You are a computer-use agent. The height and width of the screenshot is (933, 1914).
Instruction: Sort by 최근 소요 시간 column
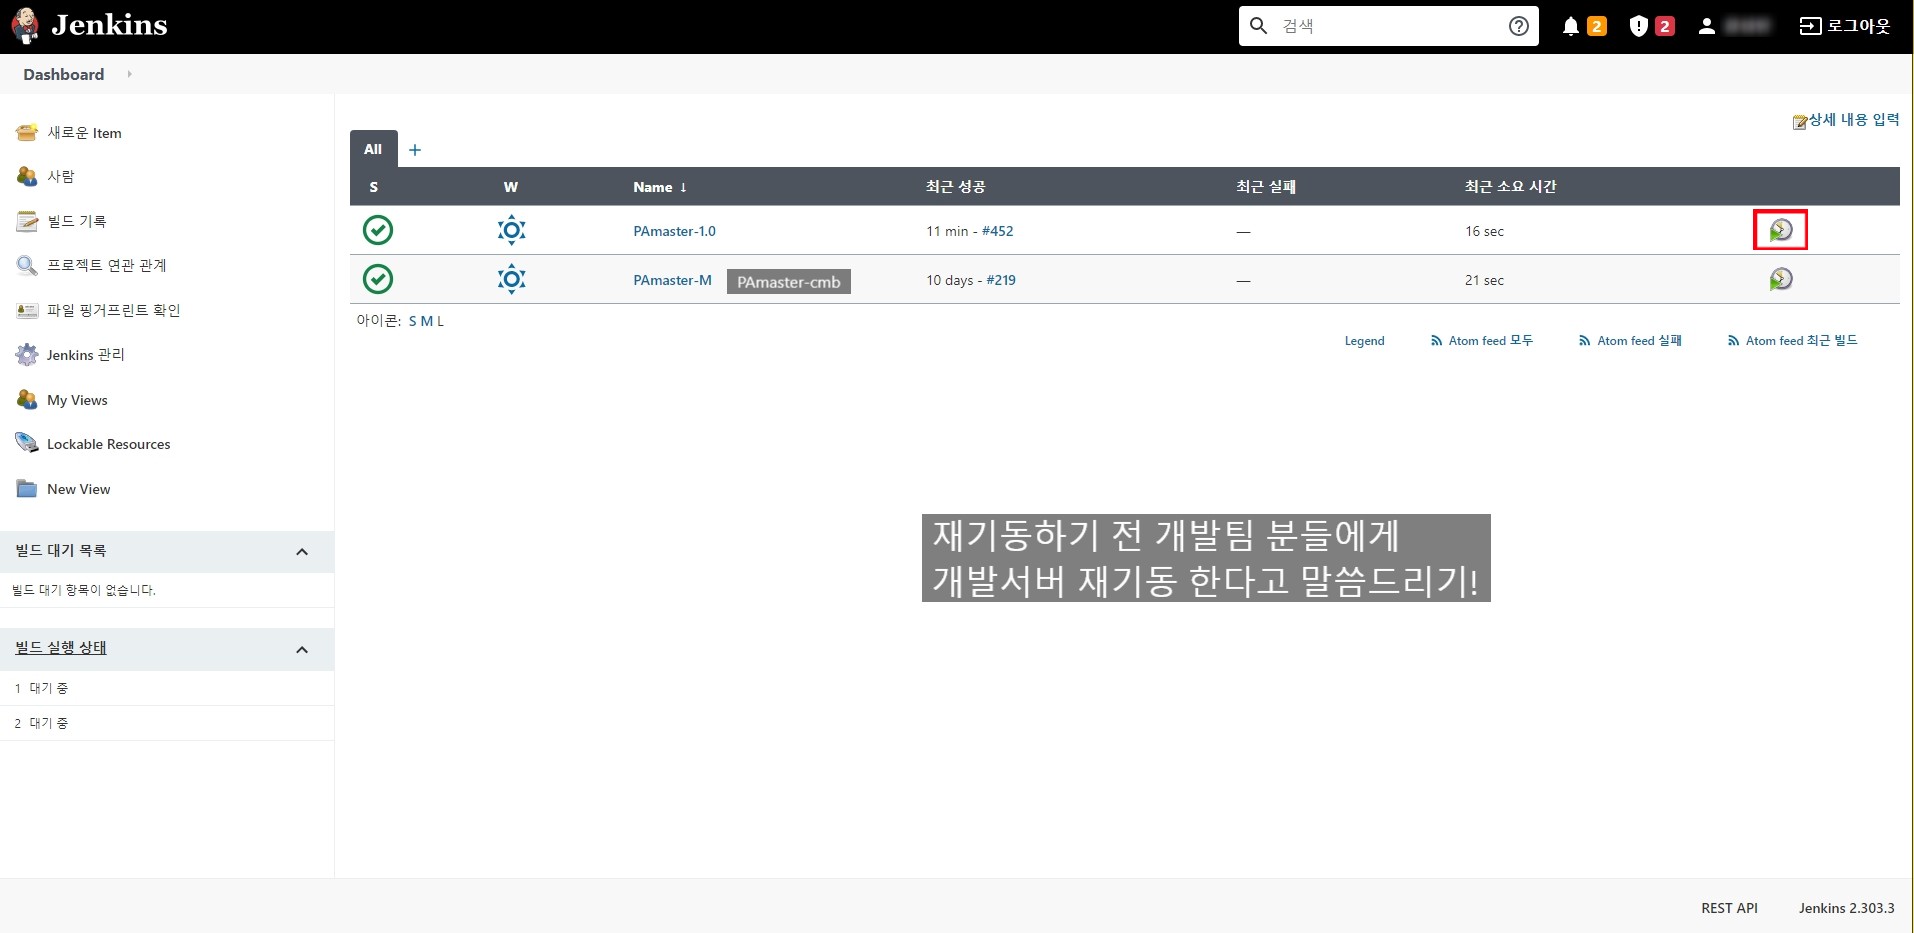click(x=1510, y=187)
